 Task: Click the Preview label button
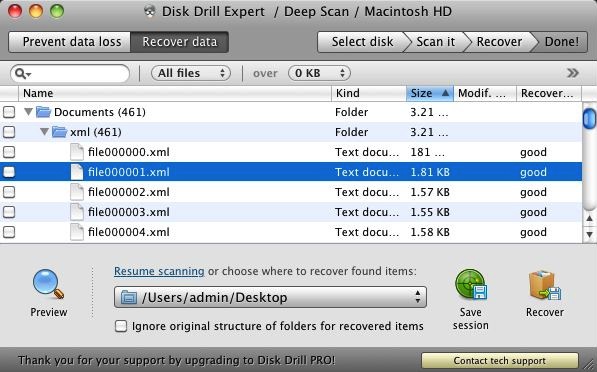click(49, 312)
